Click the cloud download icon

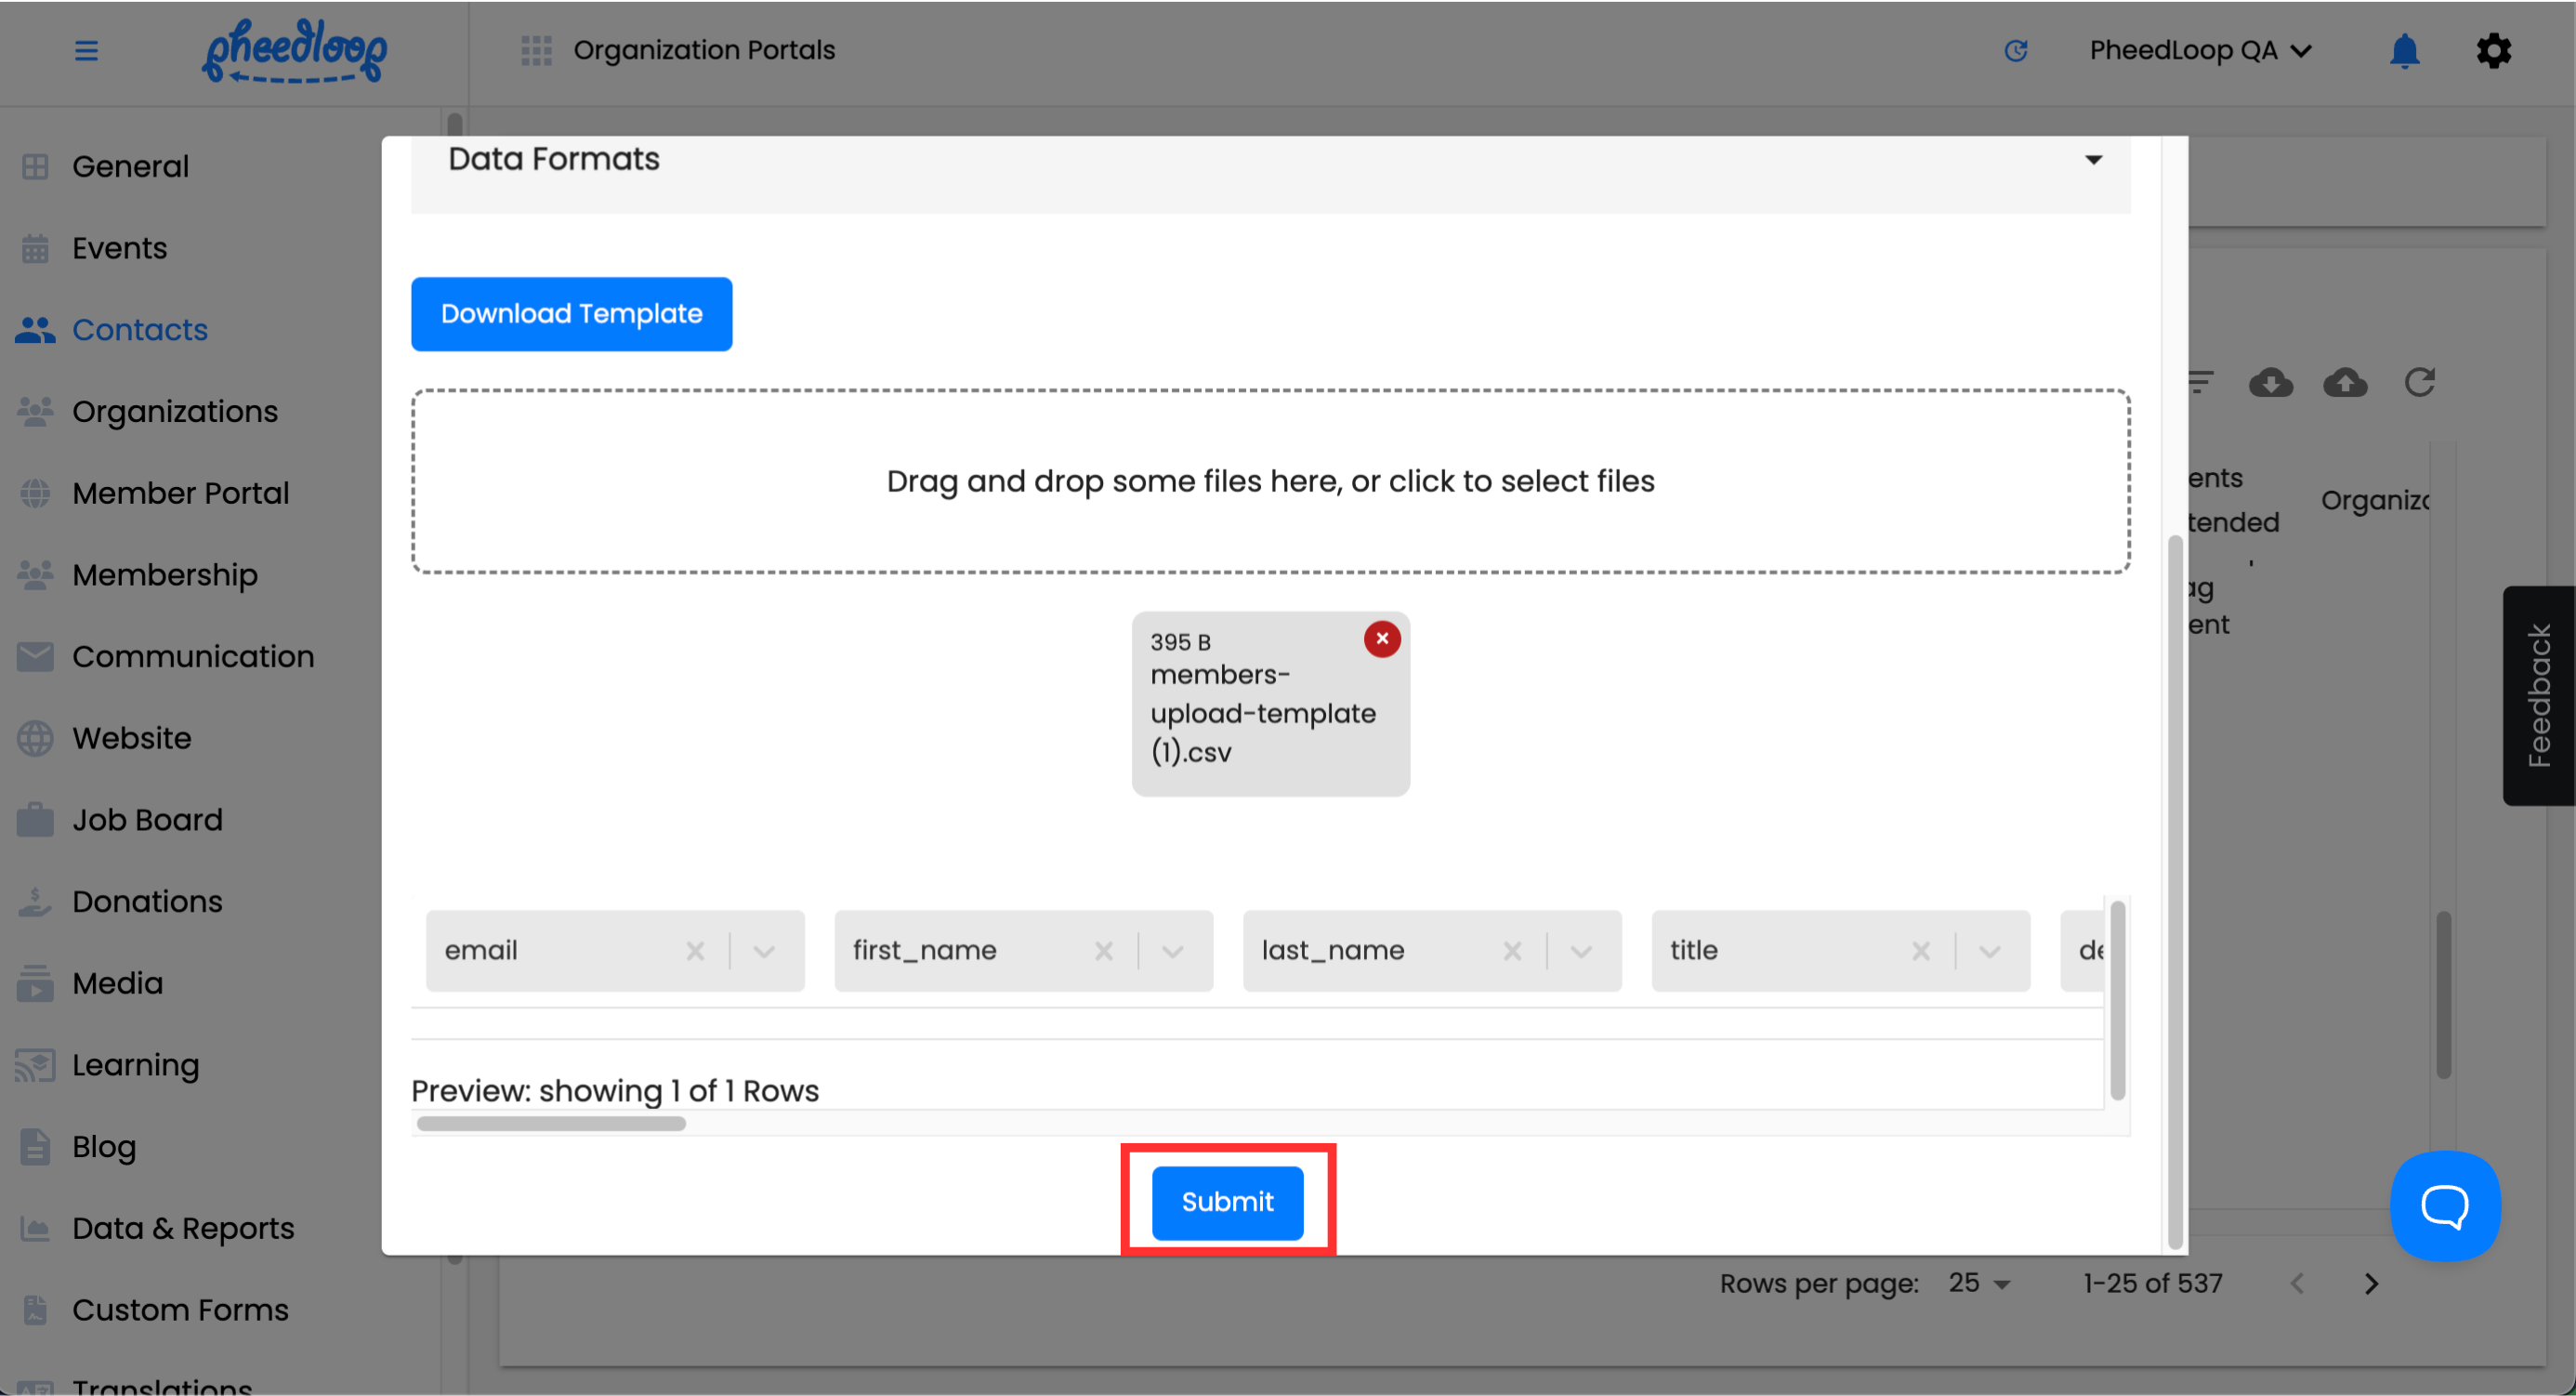click(2270, 382)
